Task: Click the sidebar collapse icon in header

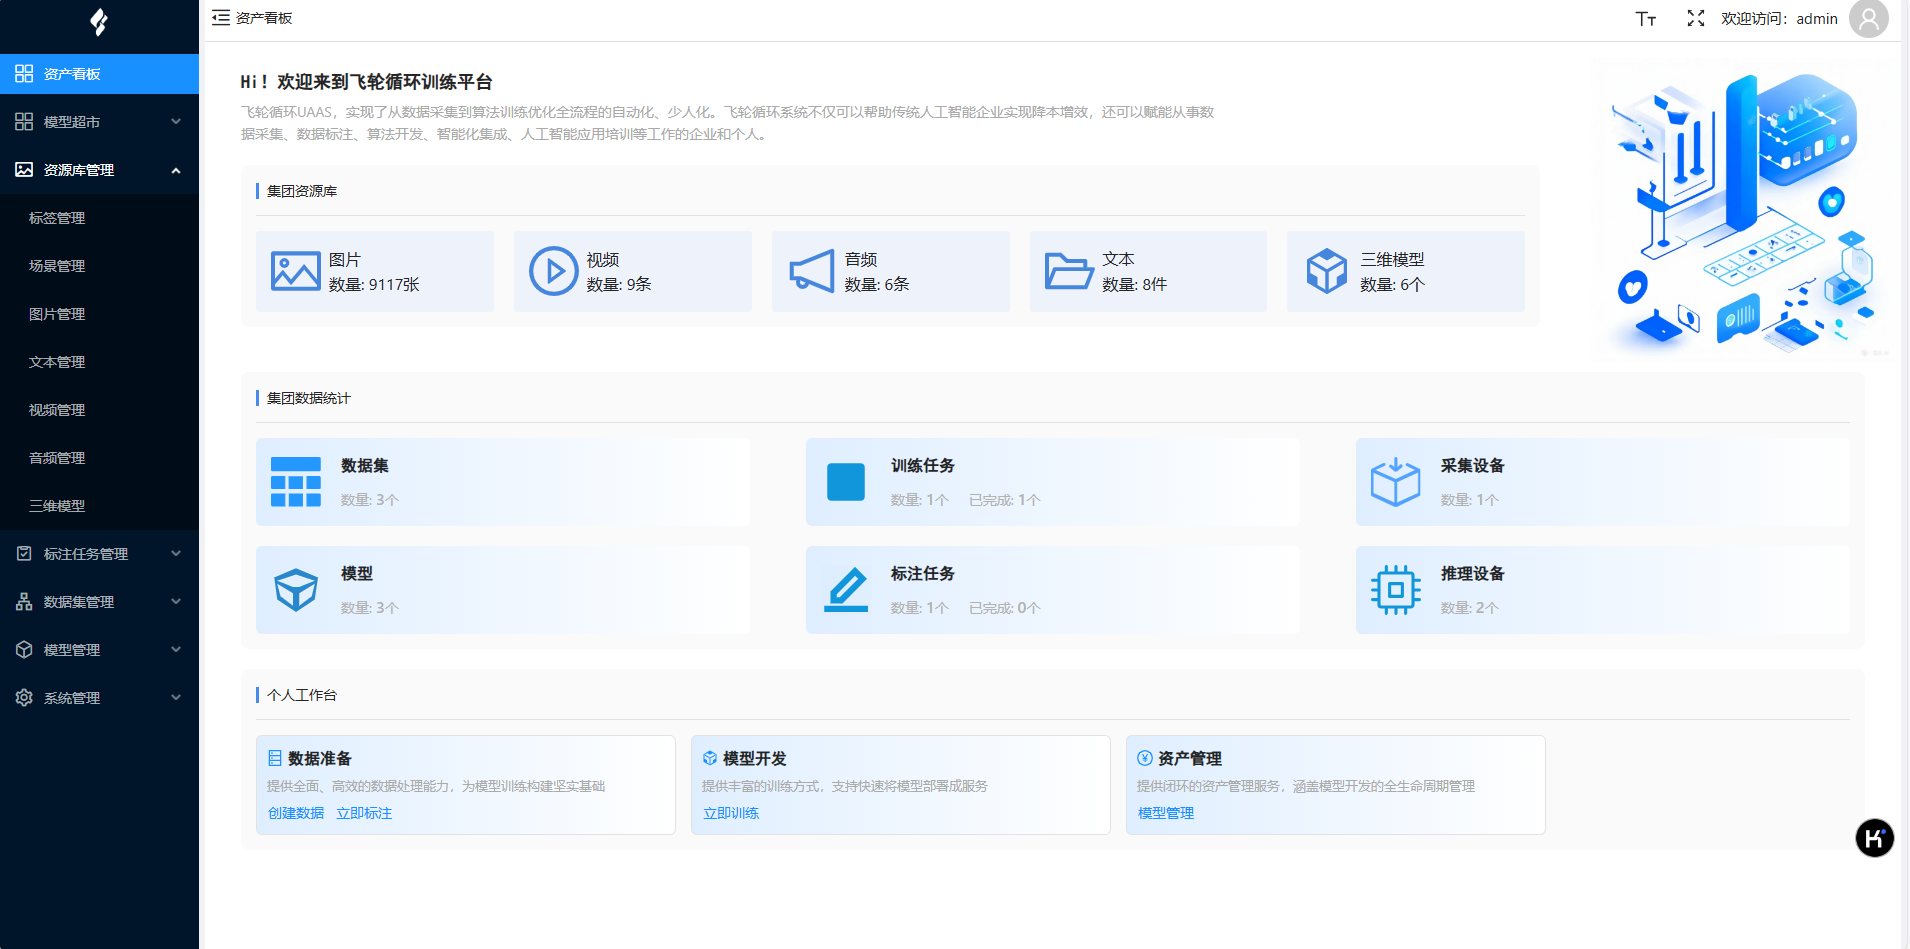Action: tap(221, 18)
